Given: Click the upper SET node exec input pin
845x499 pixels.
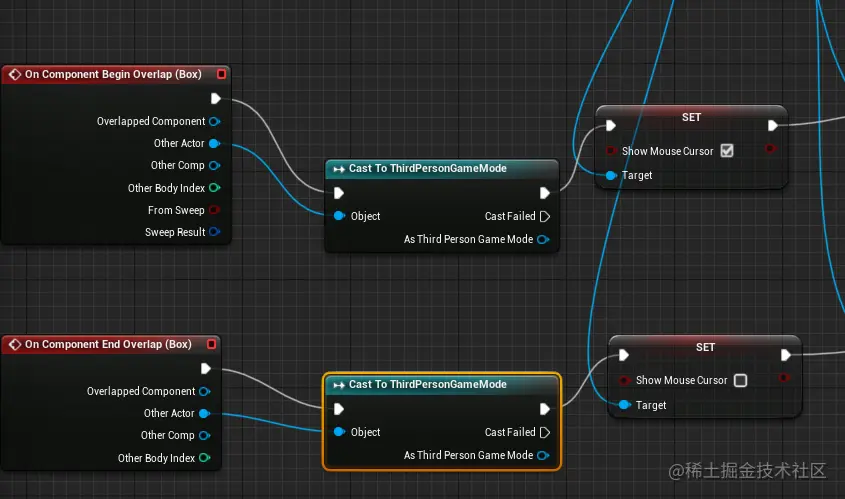Looking at the screenshot, I should coord(611,126).
